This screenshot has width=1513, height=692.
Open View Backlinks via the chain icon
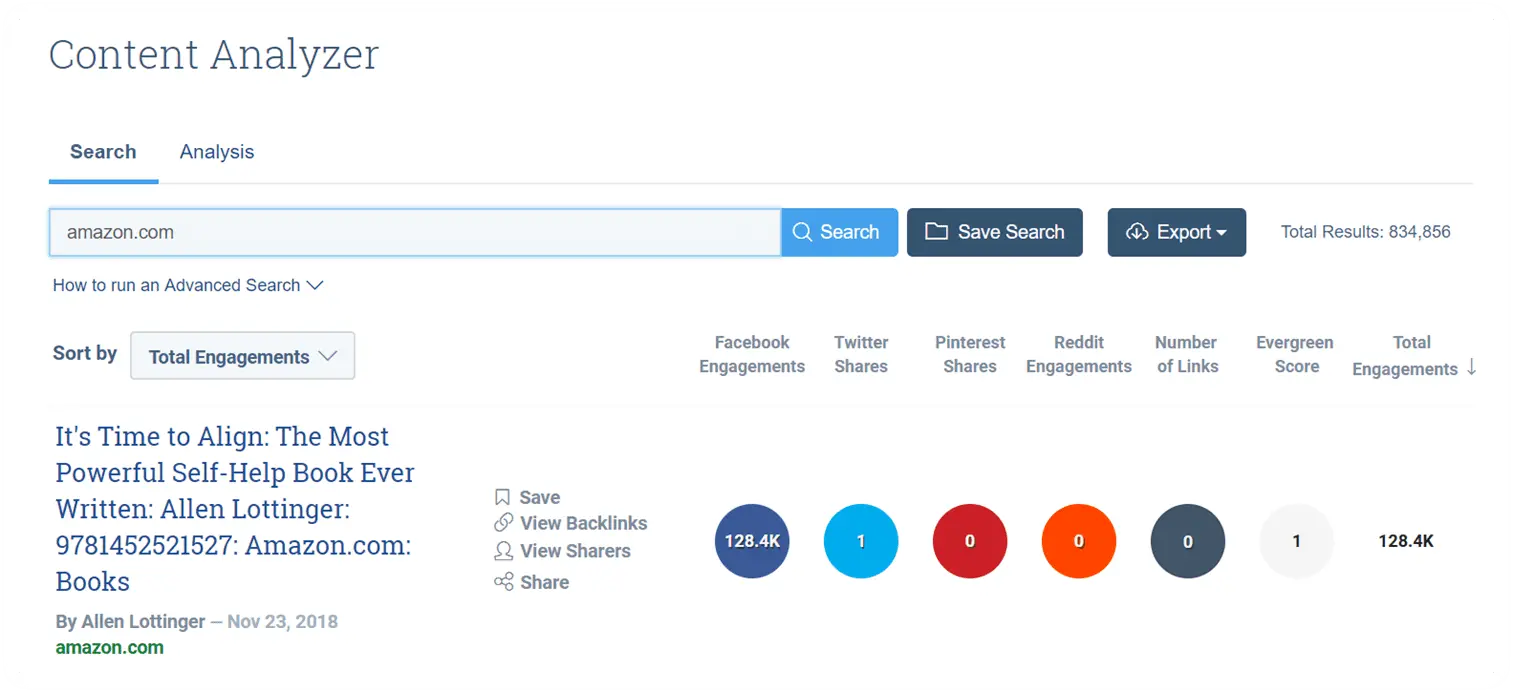(x=502, y=522)
